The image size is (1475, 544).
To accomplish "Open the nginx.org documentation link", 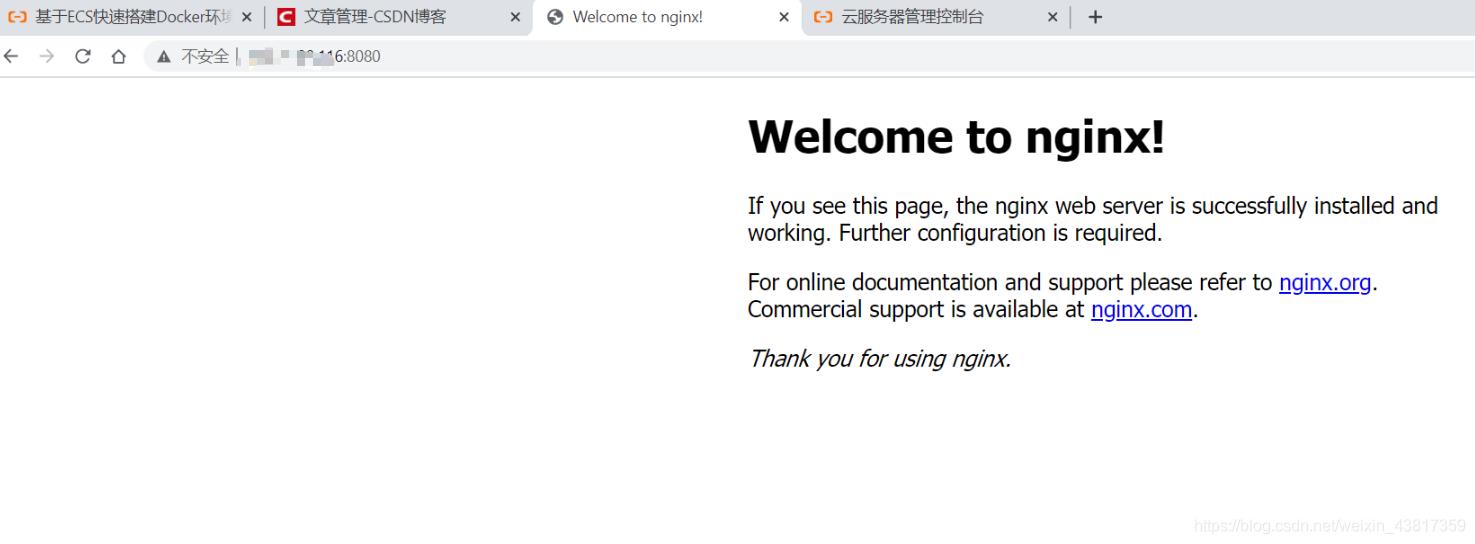I will click(1325, 283).
